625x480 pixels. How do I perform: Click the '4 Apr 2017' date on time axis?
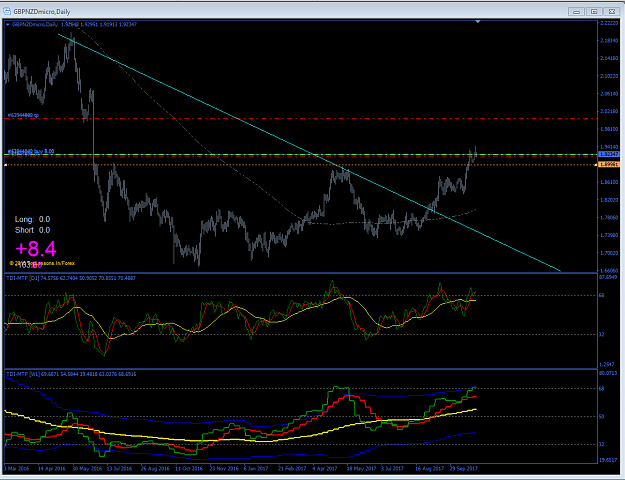(x=325, y=468)
